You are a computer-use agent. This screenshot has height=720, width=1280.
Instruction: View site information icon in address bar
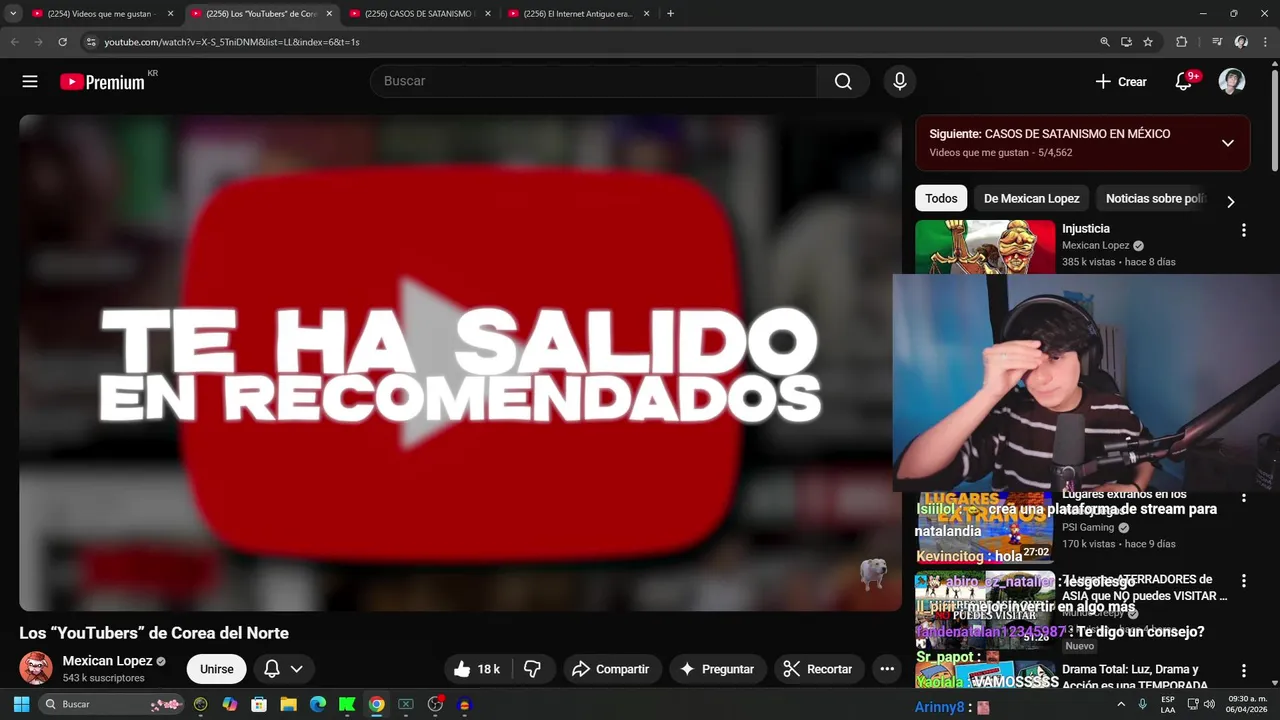pos(91,42)
